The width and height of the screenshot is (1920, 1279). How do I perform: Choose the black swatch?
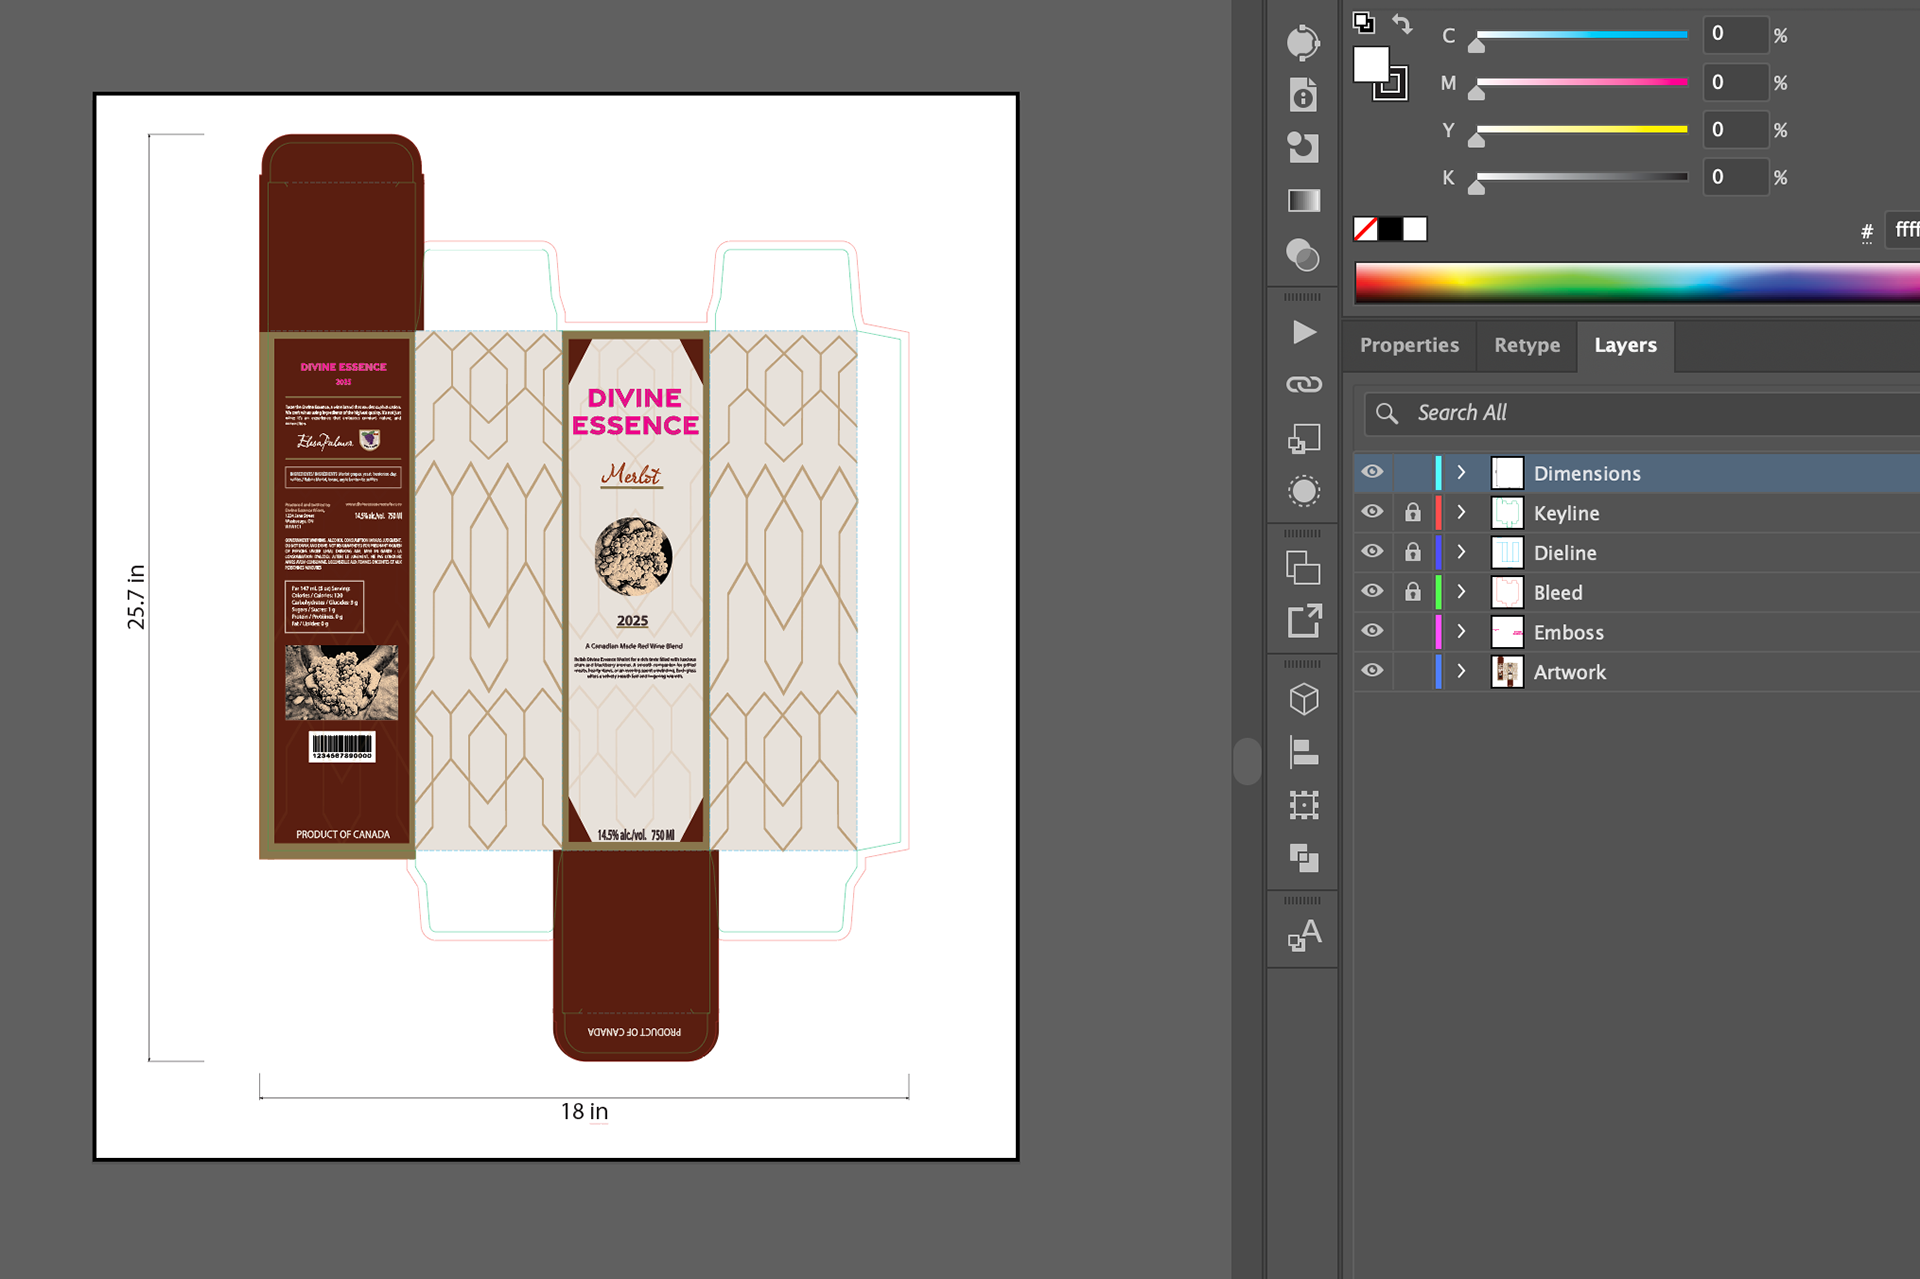(1390, 229)
